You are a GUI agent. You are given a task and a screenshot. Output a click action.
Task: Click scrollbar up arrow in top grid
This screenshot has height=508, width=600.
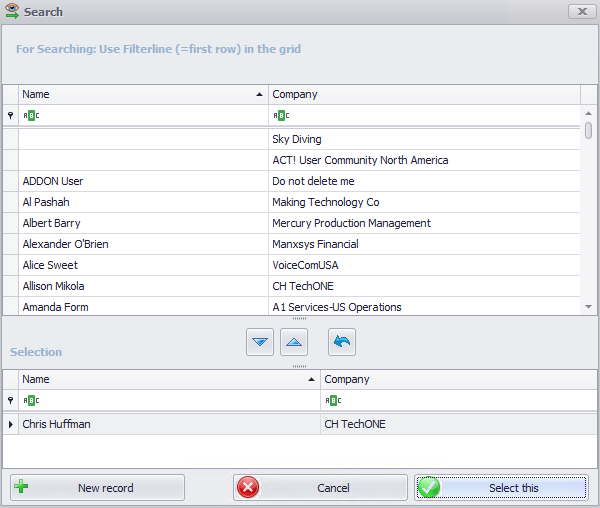pyautogui.click(x=589, y=113)
